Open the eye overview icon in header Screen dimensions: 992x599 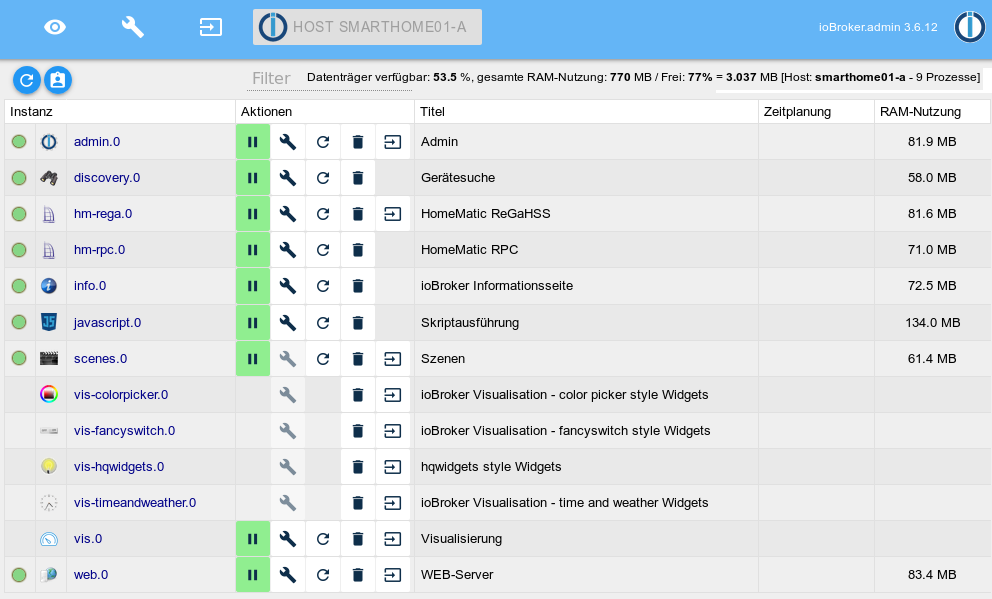click(55, 27)
